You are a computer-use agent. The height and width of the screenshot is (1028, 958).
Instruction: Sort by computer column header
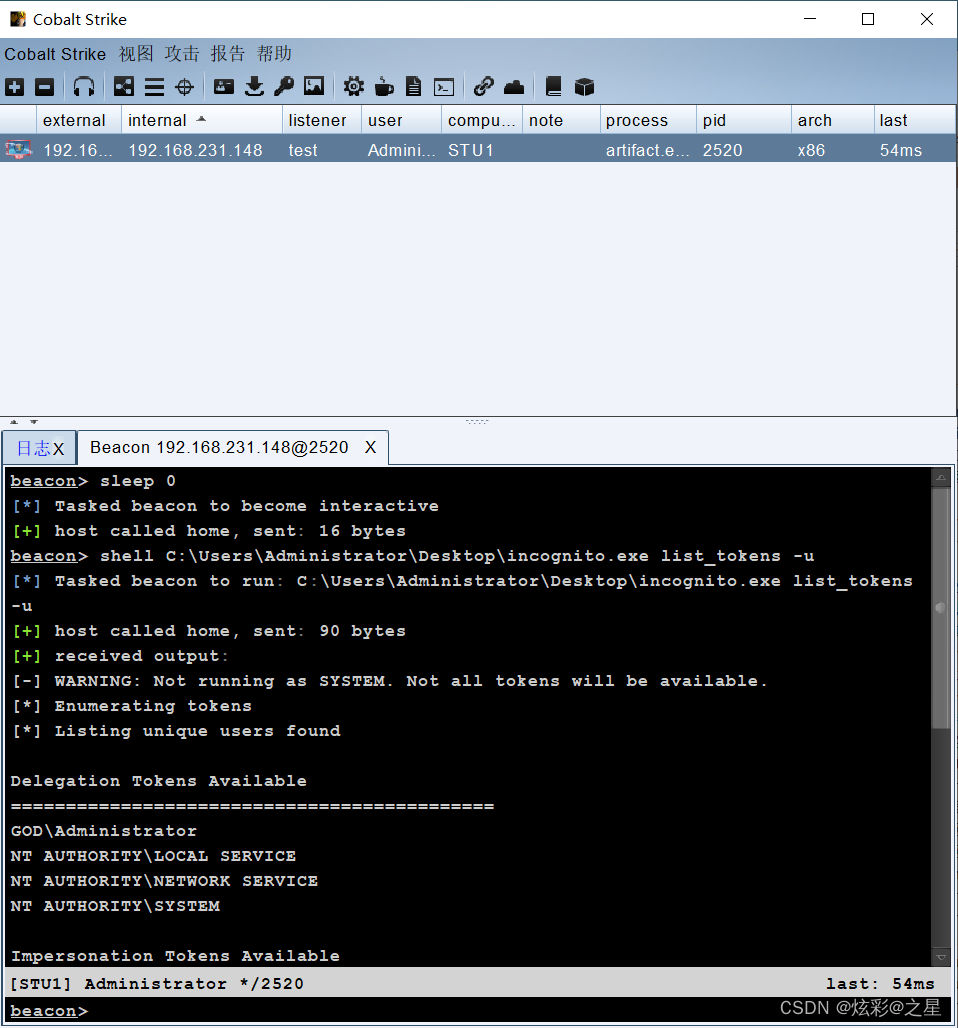481,121
